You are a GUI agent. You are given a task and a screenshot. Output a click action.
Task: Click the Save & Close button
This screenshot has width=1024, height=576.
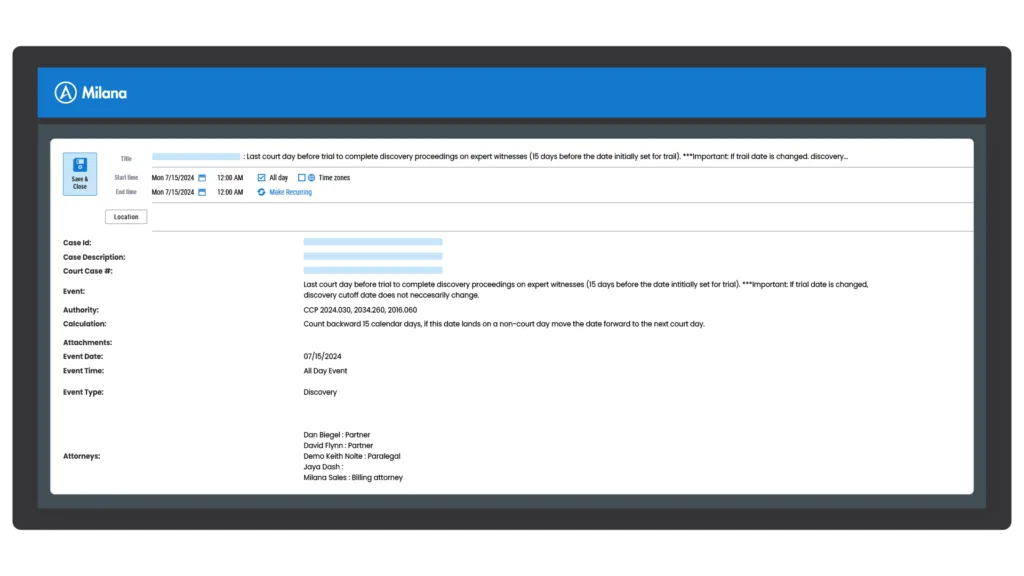(x=80, y=174)
